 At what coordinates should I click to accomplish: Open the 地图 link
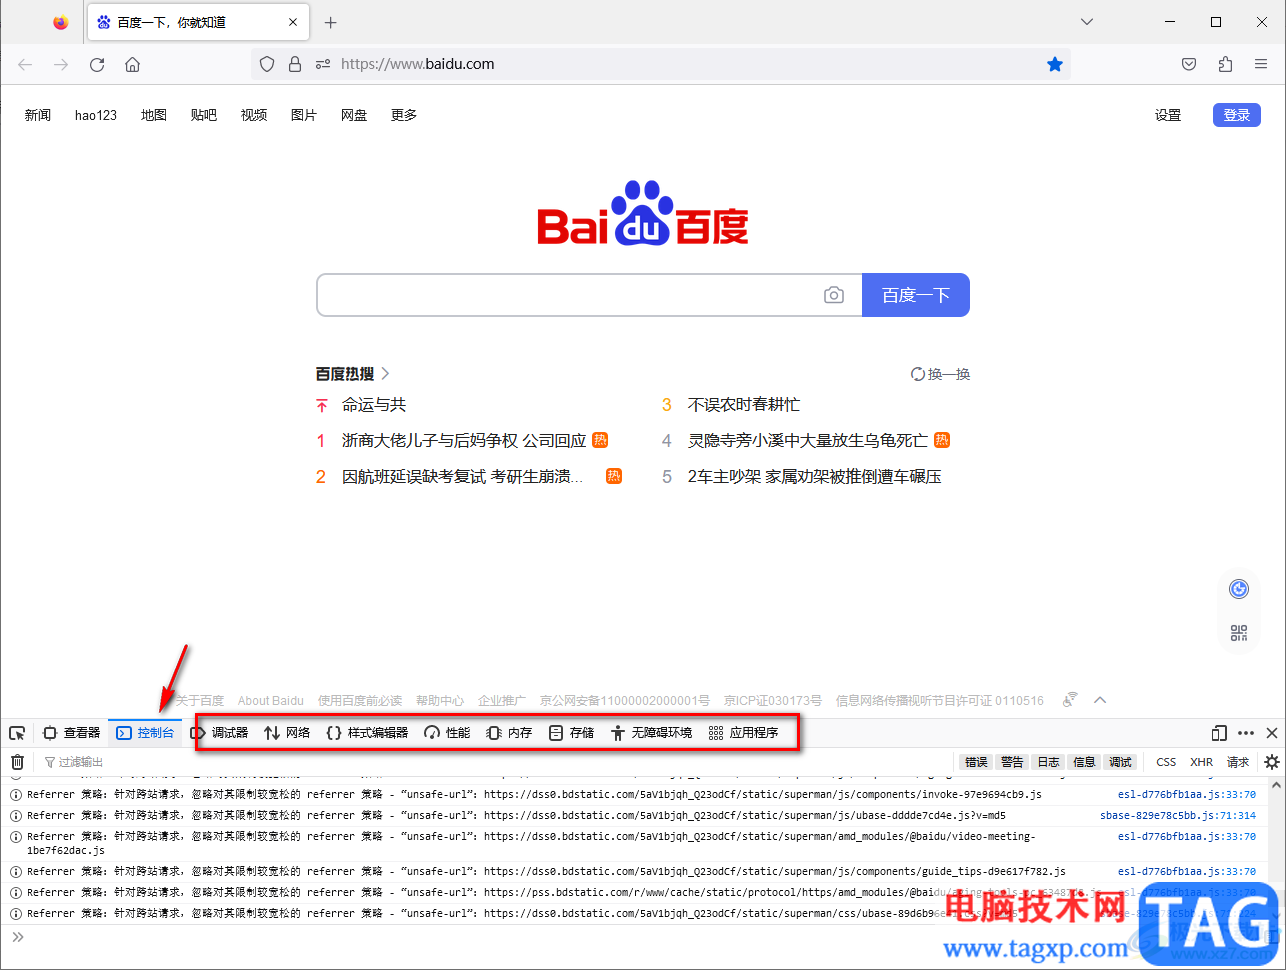click(154, 115)
